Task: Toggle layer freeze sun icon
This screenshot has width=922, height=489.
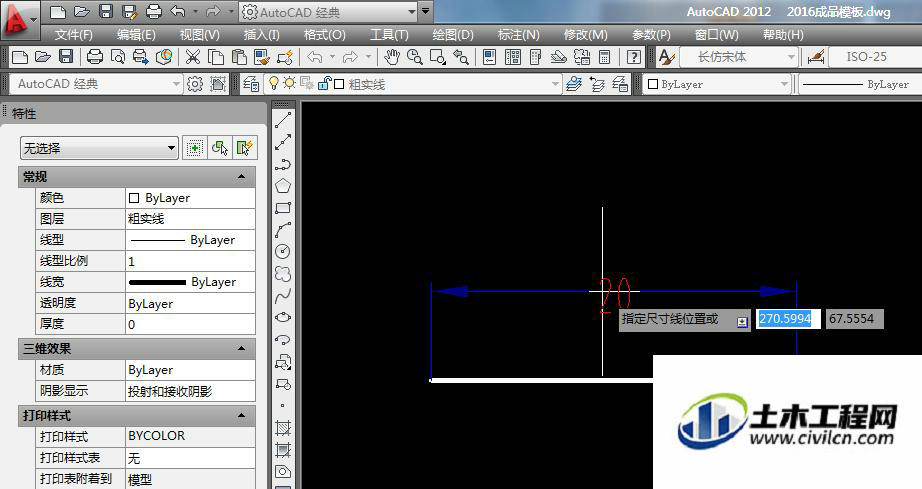Action: (x=289, y=83)
